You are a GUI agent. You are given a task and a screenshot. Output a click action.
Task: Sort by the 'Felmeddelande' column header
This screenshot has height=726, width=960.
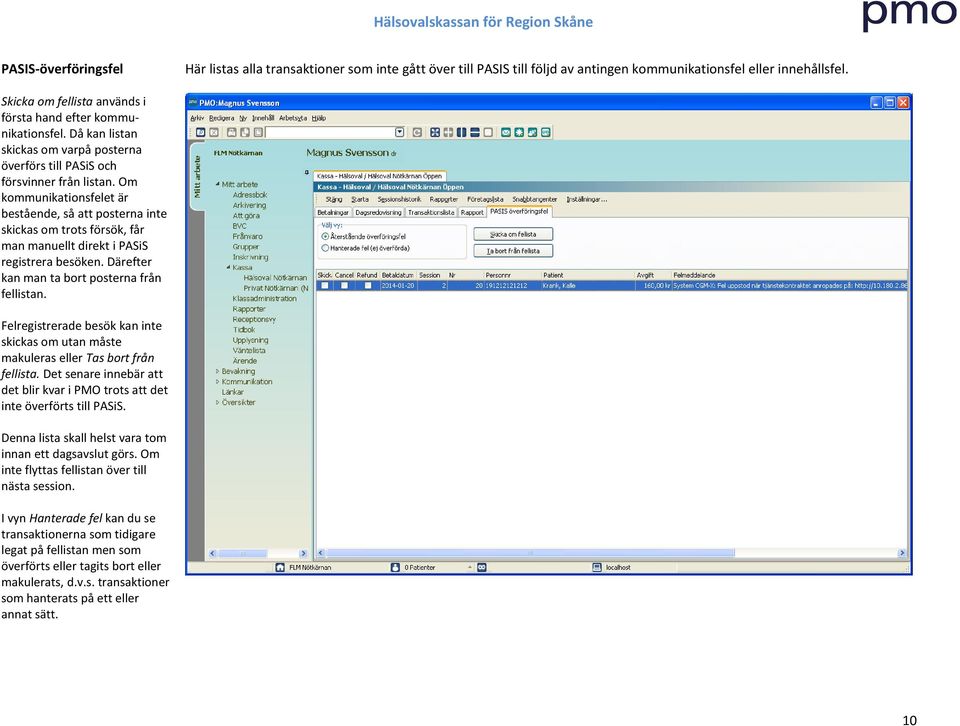pos(789,275)
